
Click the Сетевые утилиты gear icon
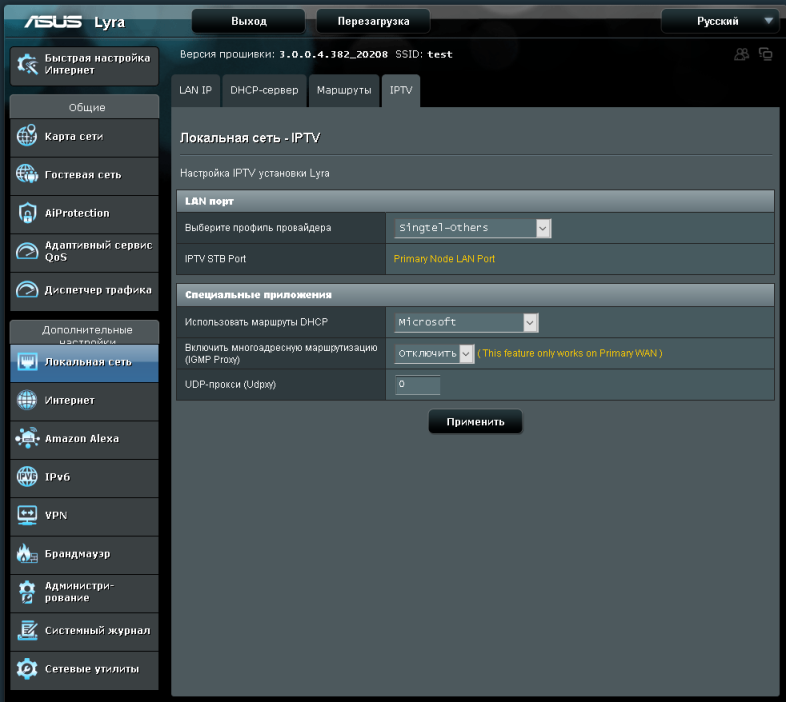click(x=27, y=668)
